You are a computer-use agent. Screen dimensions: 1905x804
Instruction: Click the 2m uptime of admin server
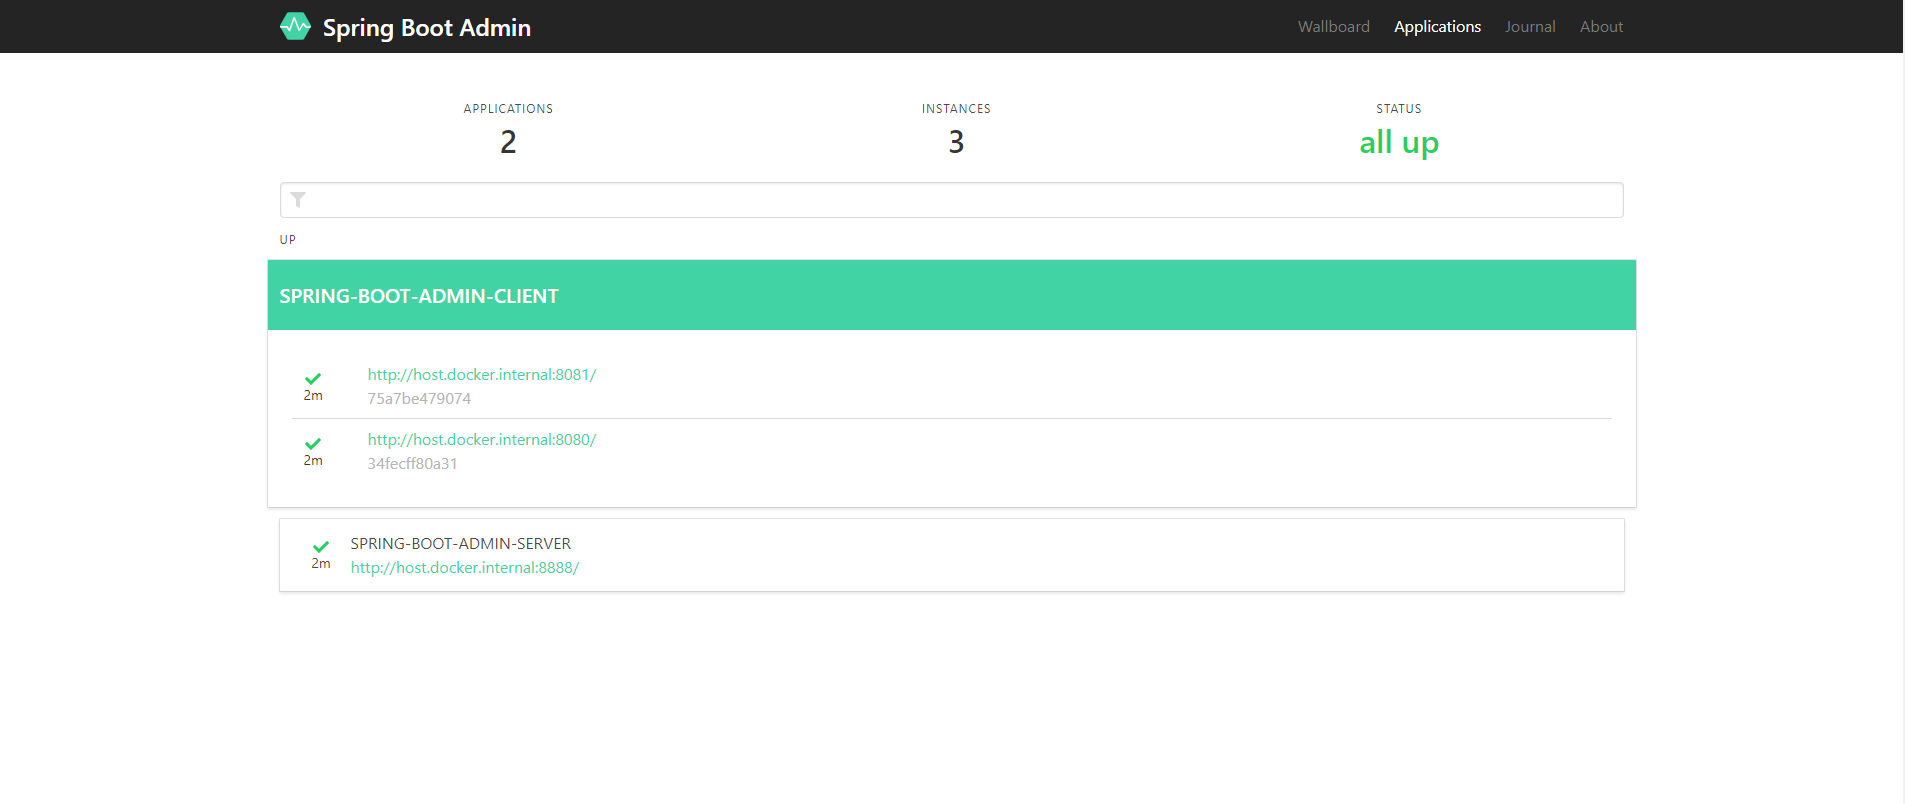321,564
